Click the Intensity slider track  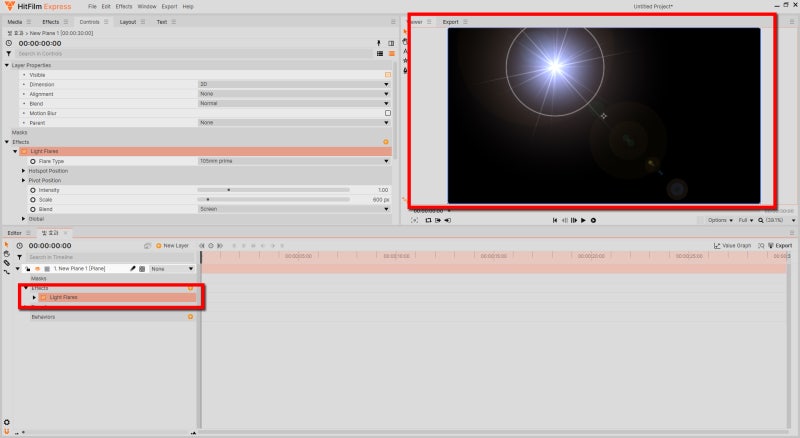pos(273,190)
